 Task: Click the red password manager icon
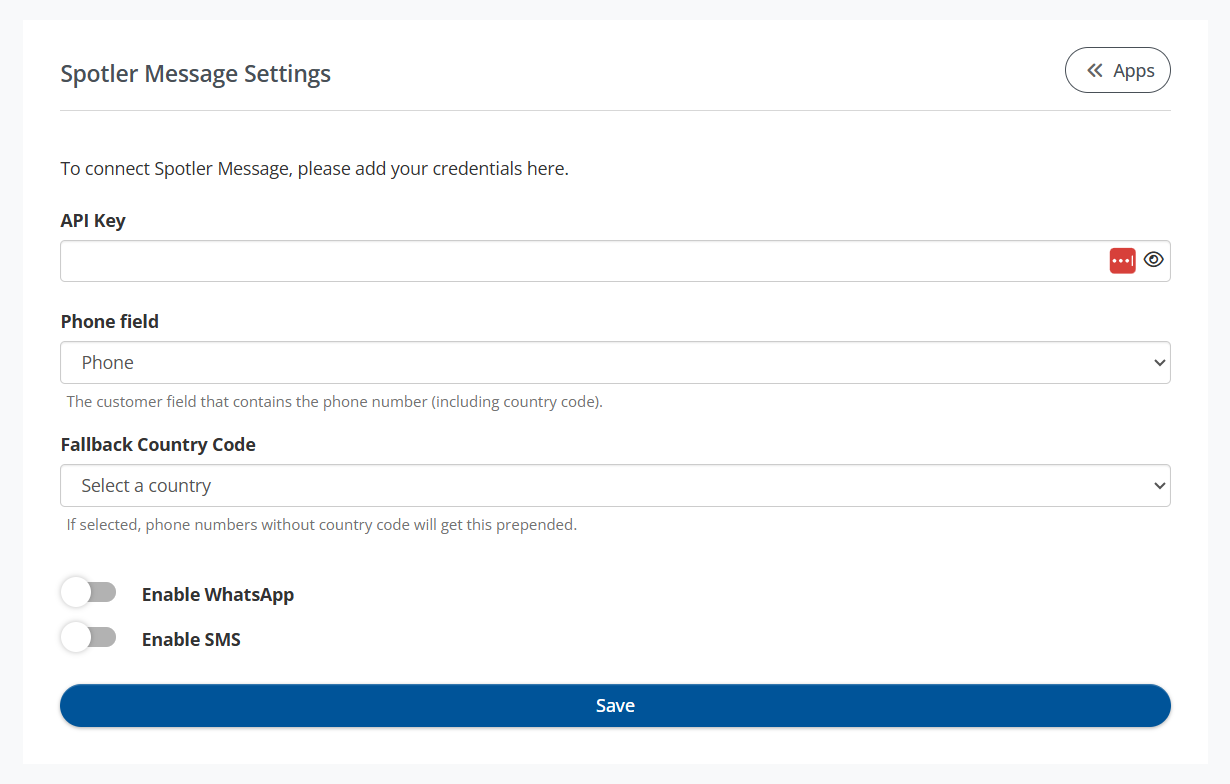pyautogui.click(x=1122, y=260)
